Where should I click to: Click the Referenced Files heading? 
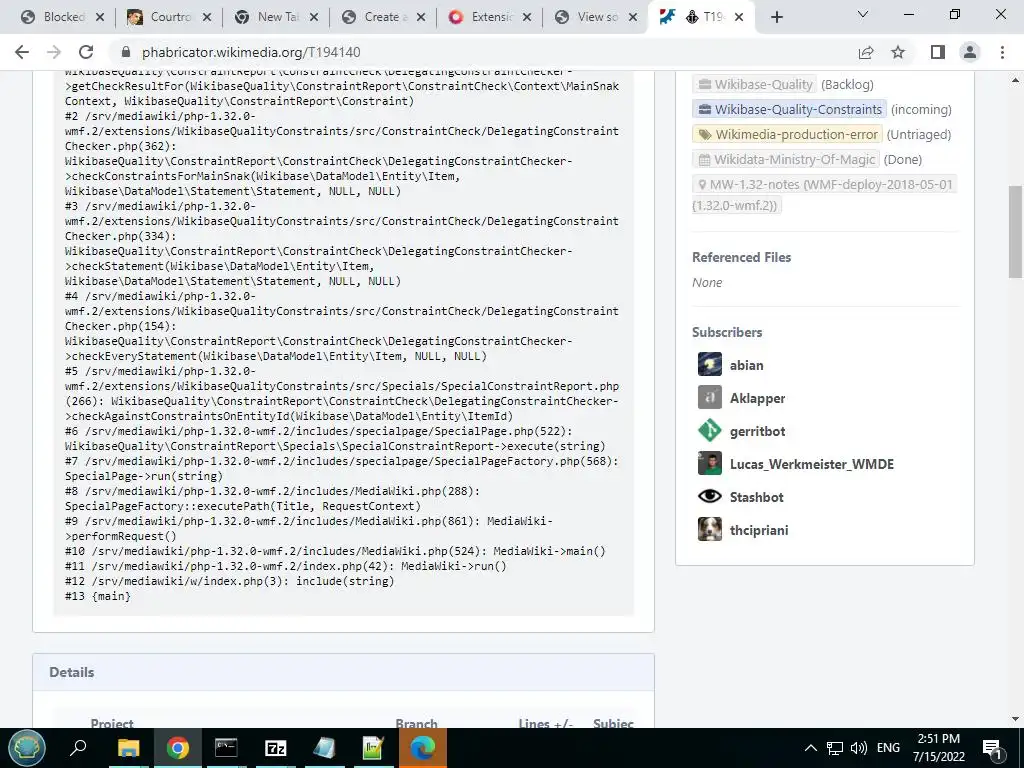click(741, 257)
